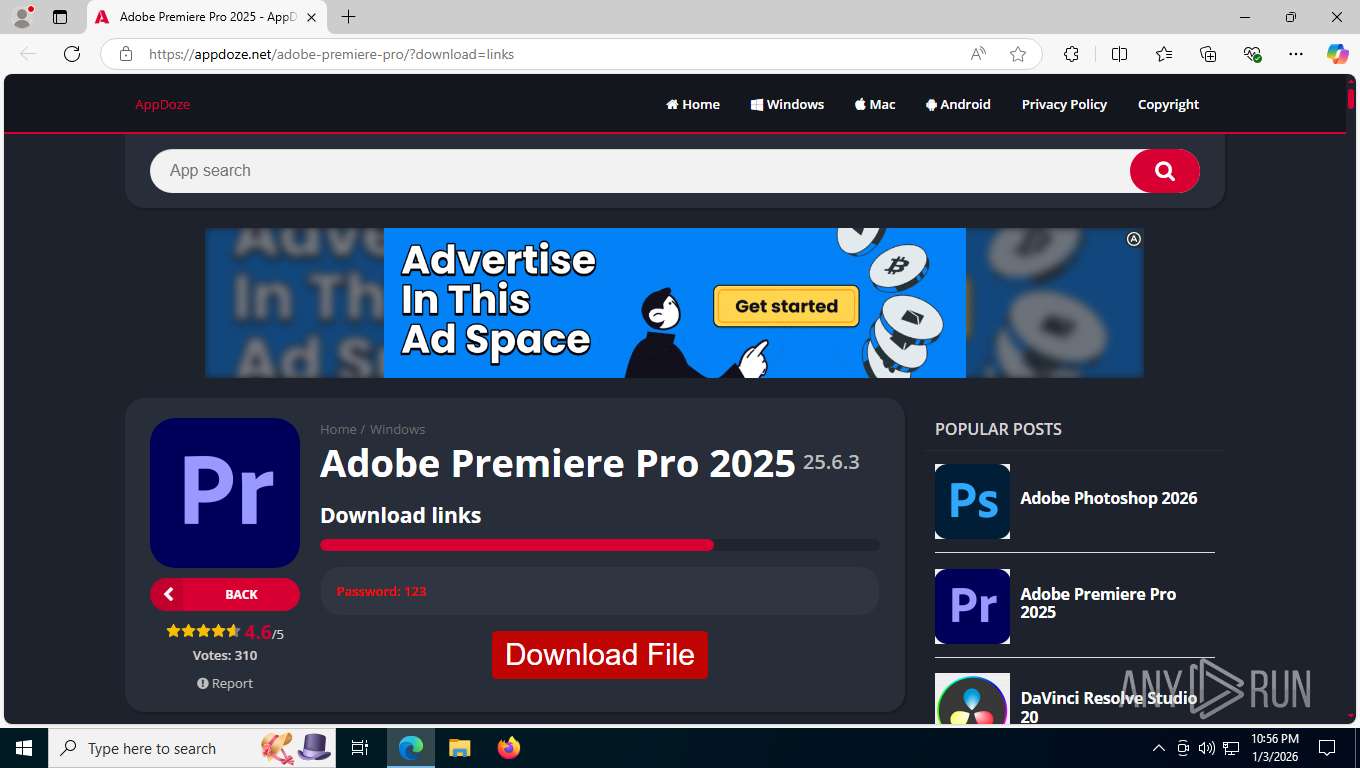This screenshot has width=1360, height=768.
Task: Launch Copilot sidebar icon
Action: [x=1337, y=54]
